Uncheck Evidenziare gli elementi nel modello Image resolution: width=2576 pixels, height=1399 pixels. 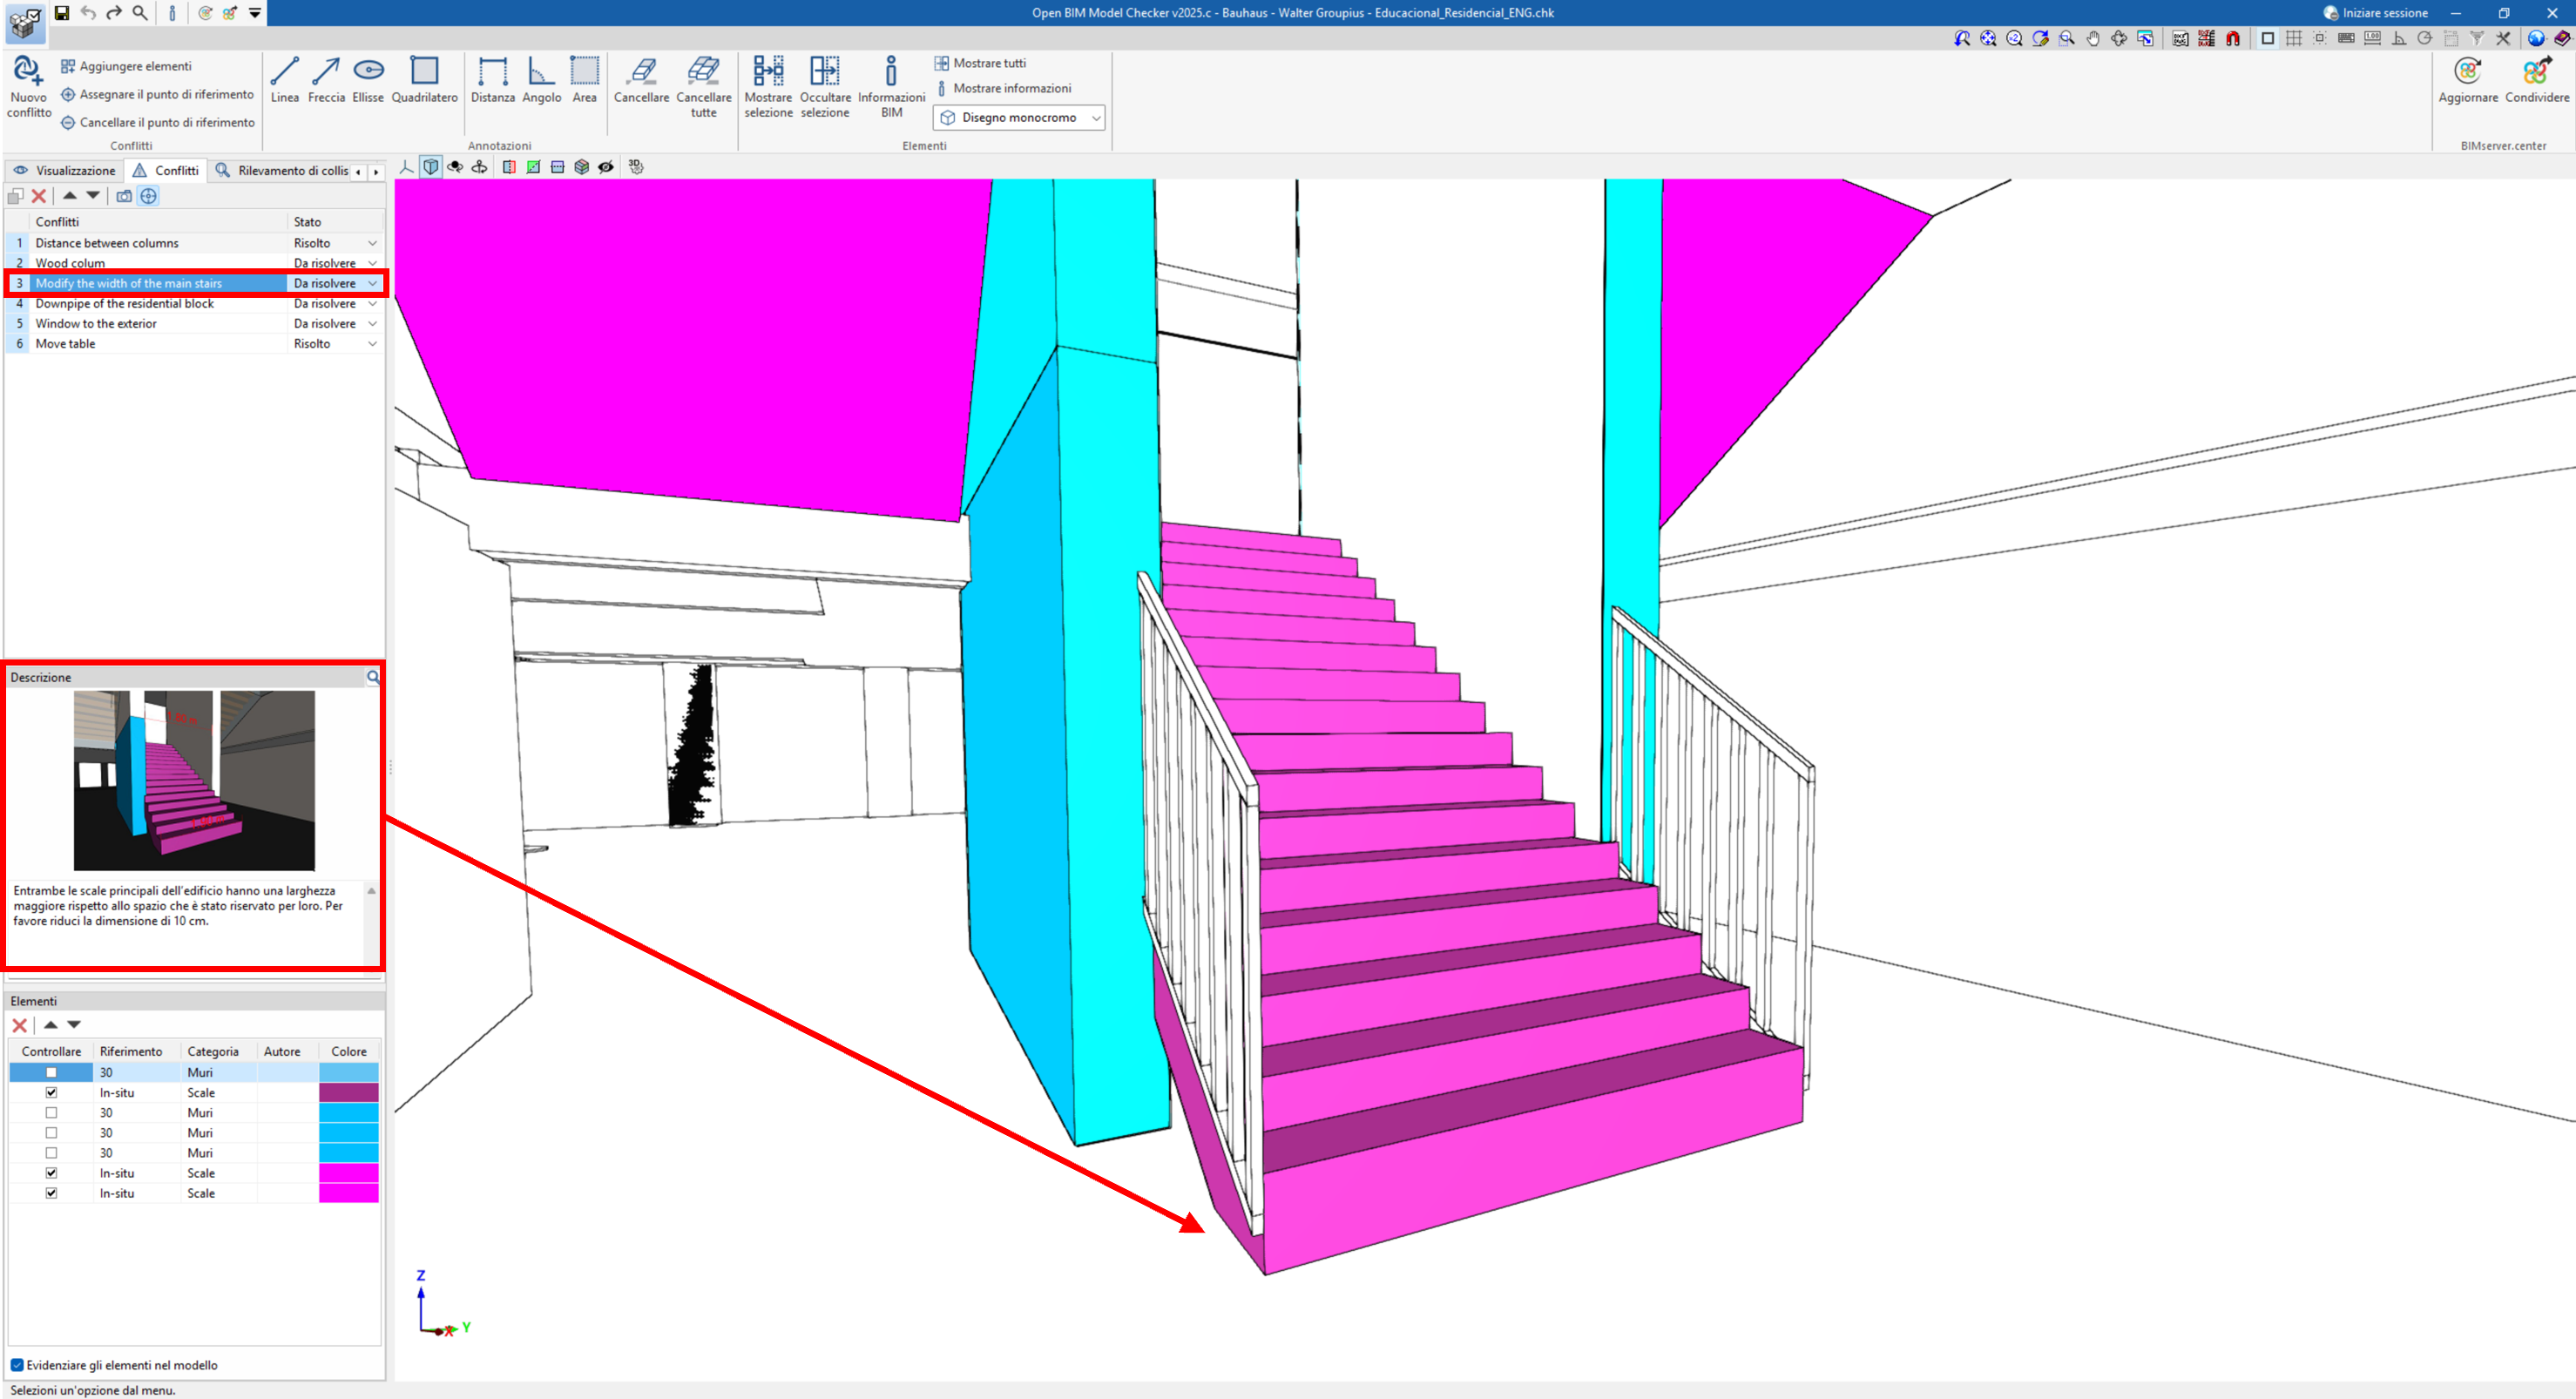pyautogui.click(x=17, y=1365)
